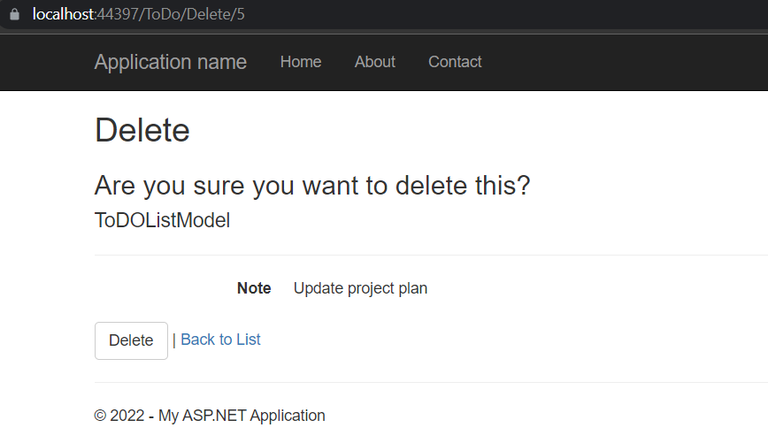Click the 'Are you sure' confirmation question

(312, 186)
